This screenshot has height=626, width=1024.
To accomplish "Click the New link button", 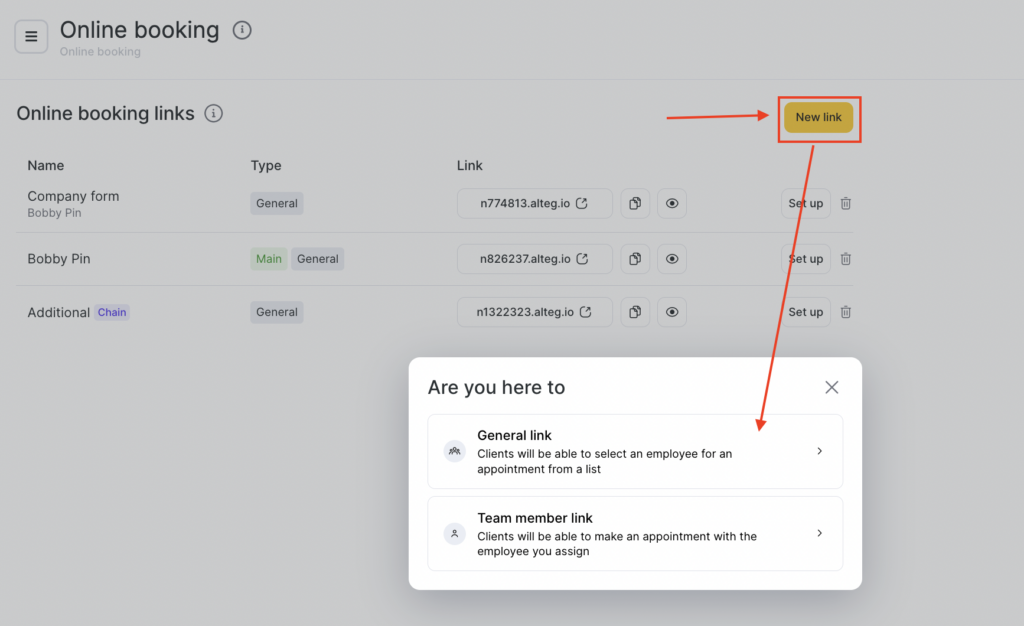I will 818,117.
